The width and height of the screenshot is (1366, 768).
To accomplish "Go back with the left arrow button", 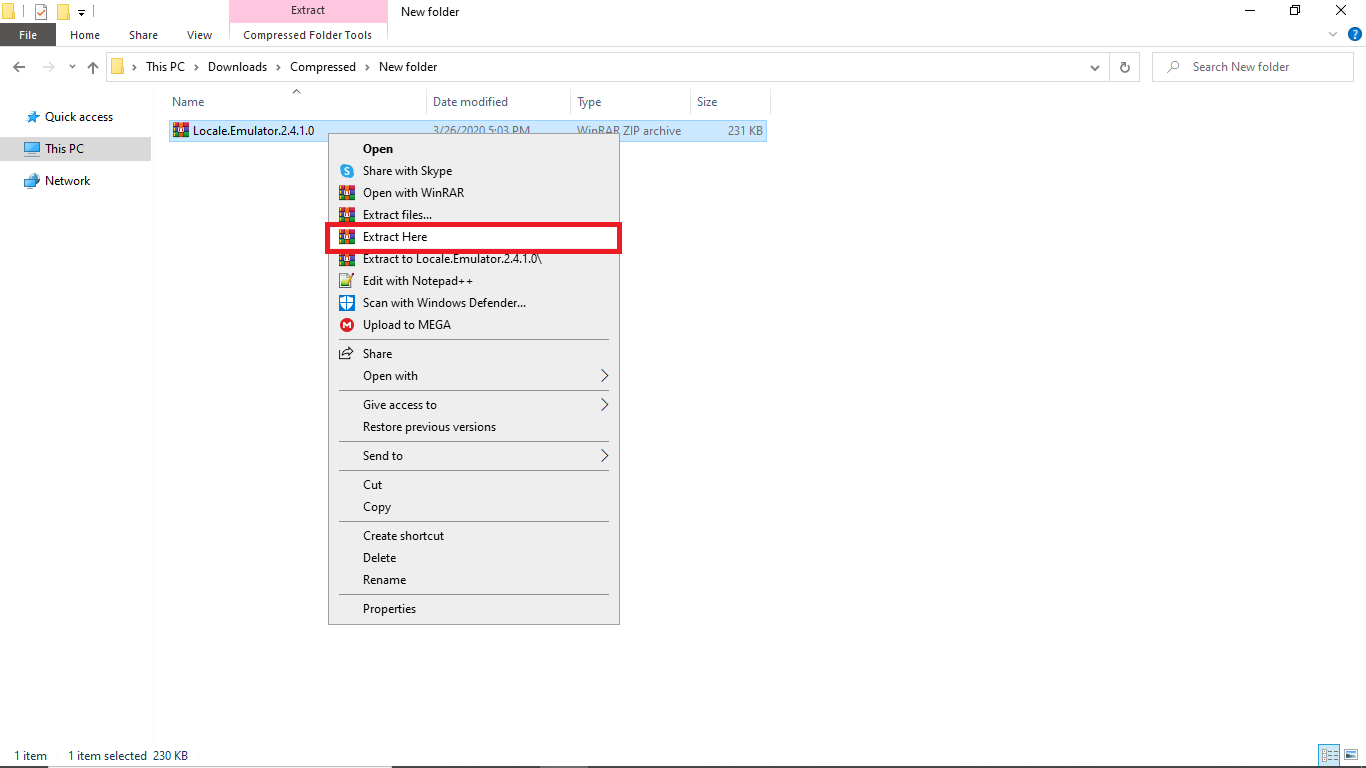I will coord(19,67).
